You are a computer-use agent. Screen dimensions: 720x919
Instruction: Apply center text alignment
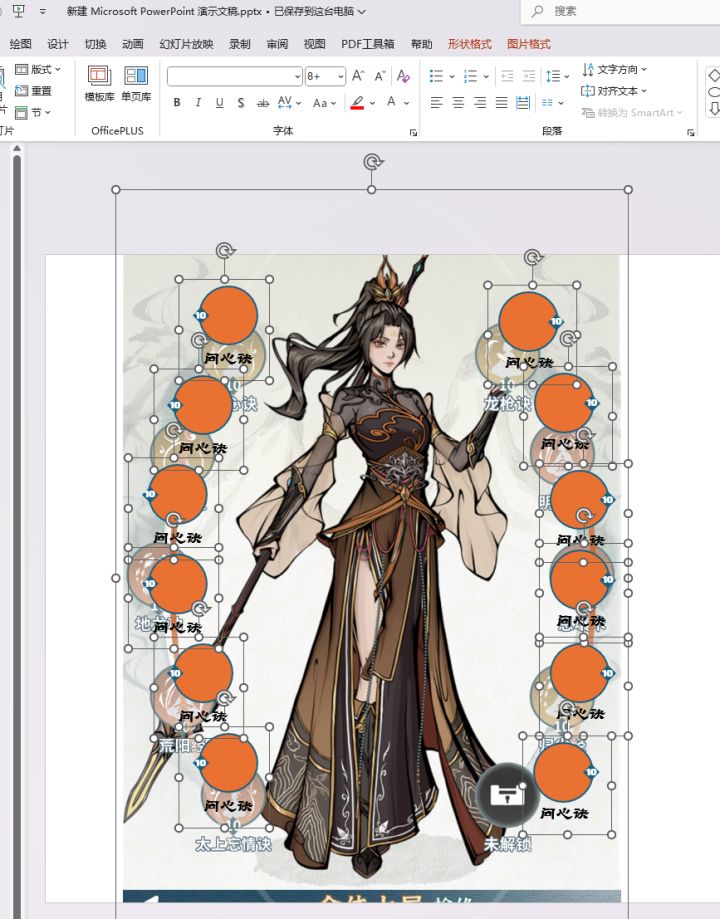click(x=458, y=102)
